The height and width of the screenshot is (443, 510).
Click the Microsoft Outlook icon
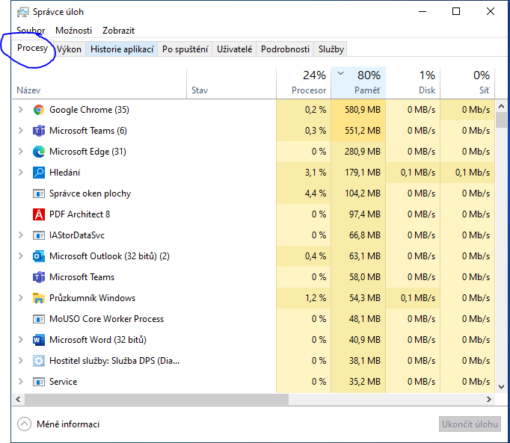point(39,256)
